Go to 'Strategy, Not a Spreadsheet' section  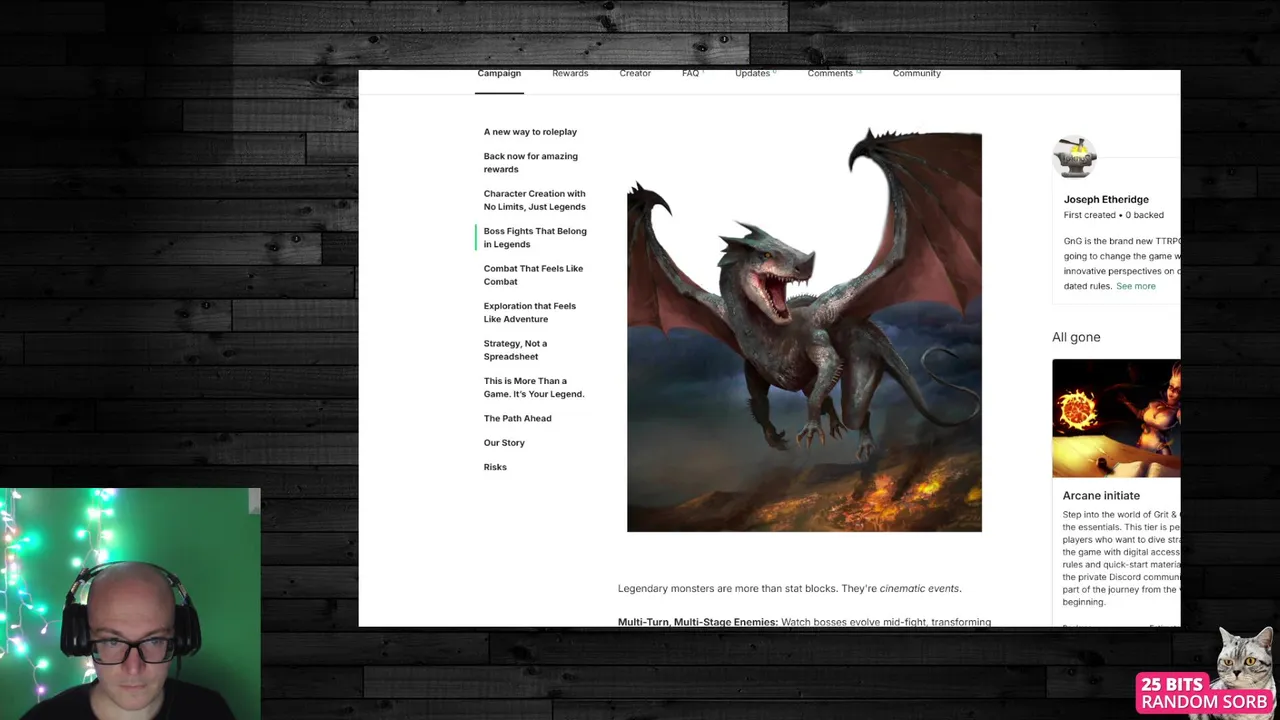point(515,350)
